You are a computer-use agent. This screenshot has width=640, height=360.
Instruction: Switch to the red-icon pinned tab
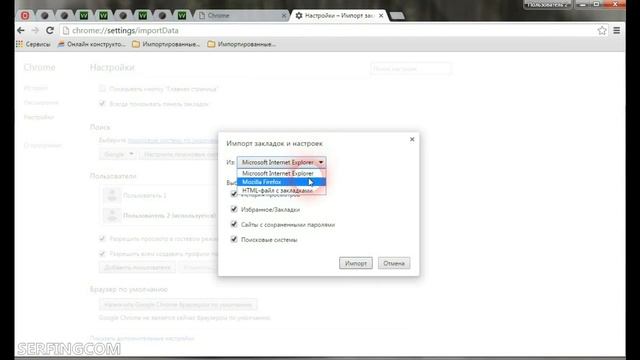tap(25, 16)
